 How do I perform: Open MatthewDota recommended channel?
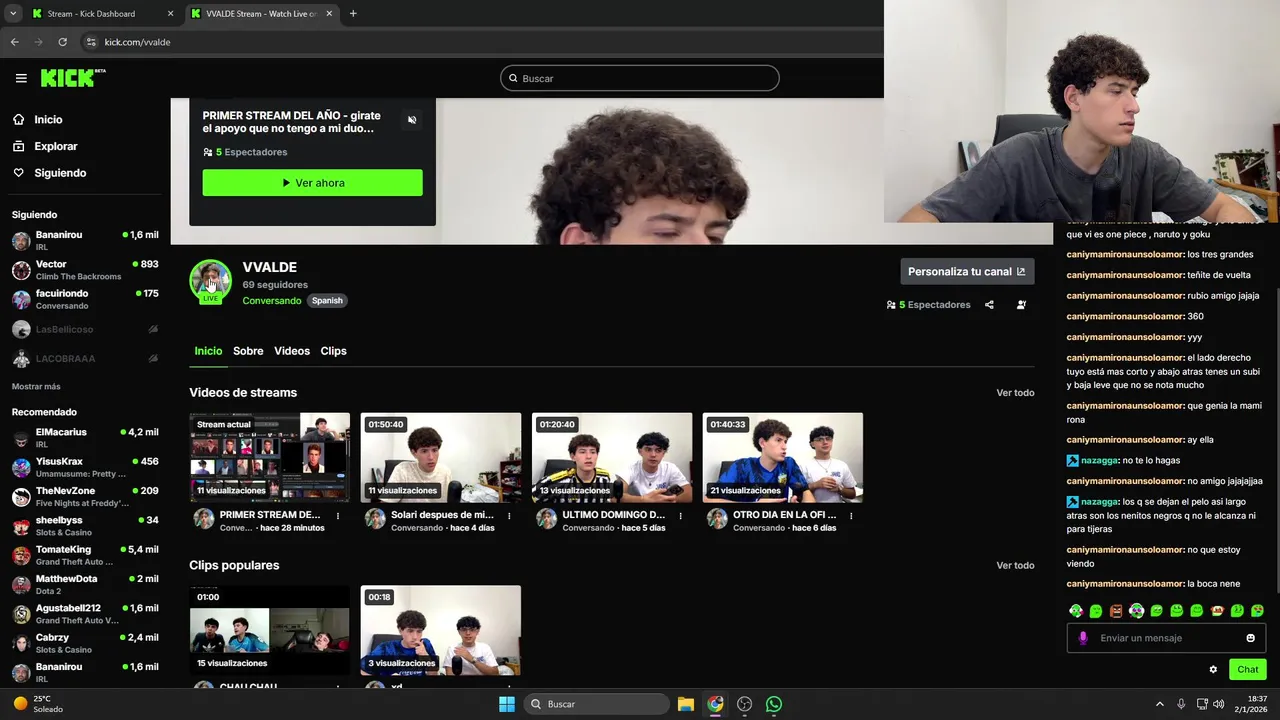pyautogui.click(x=85, y=584)
